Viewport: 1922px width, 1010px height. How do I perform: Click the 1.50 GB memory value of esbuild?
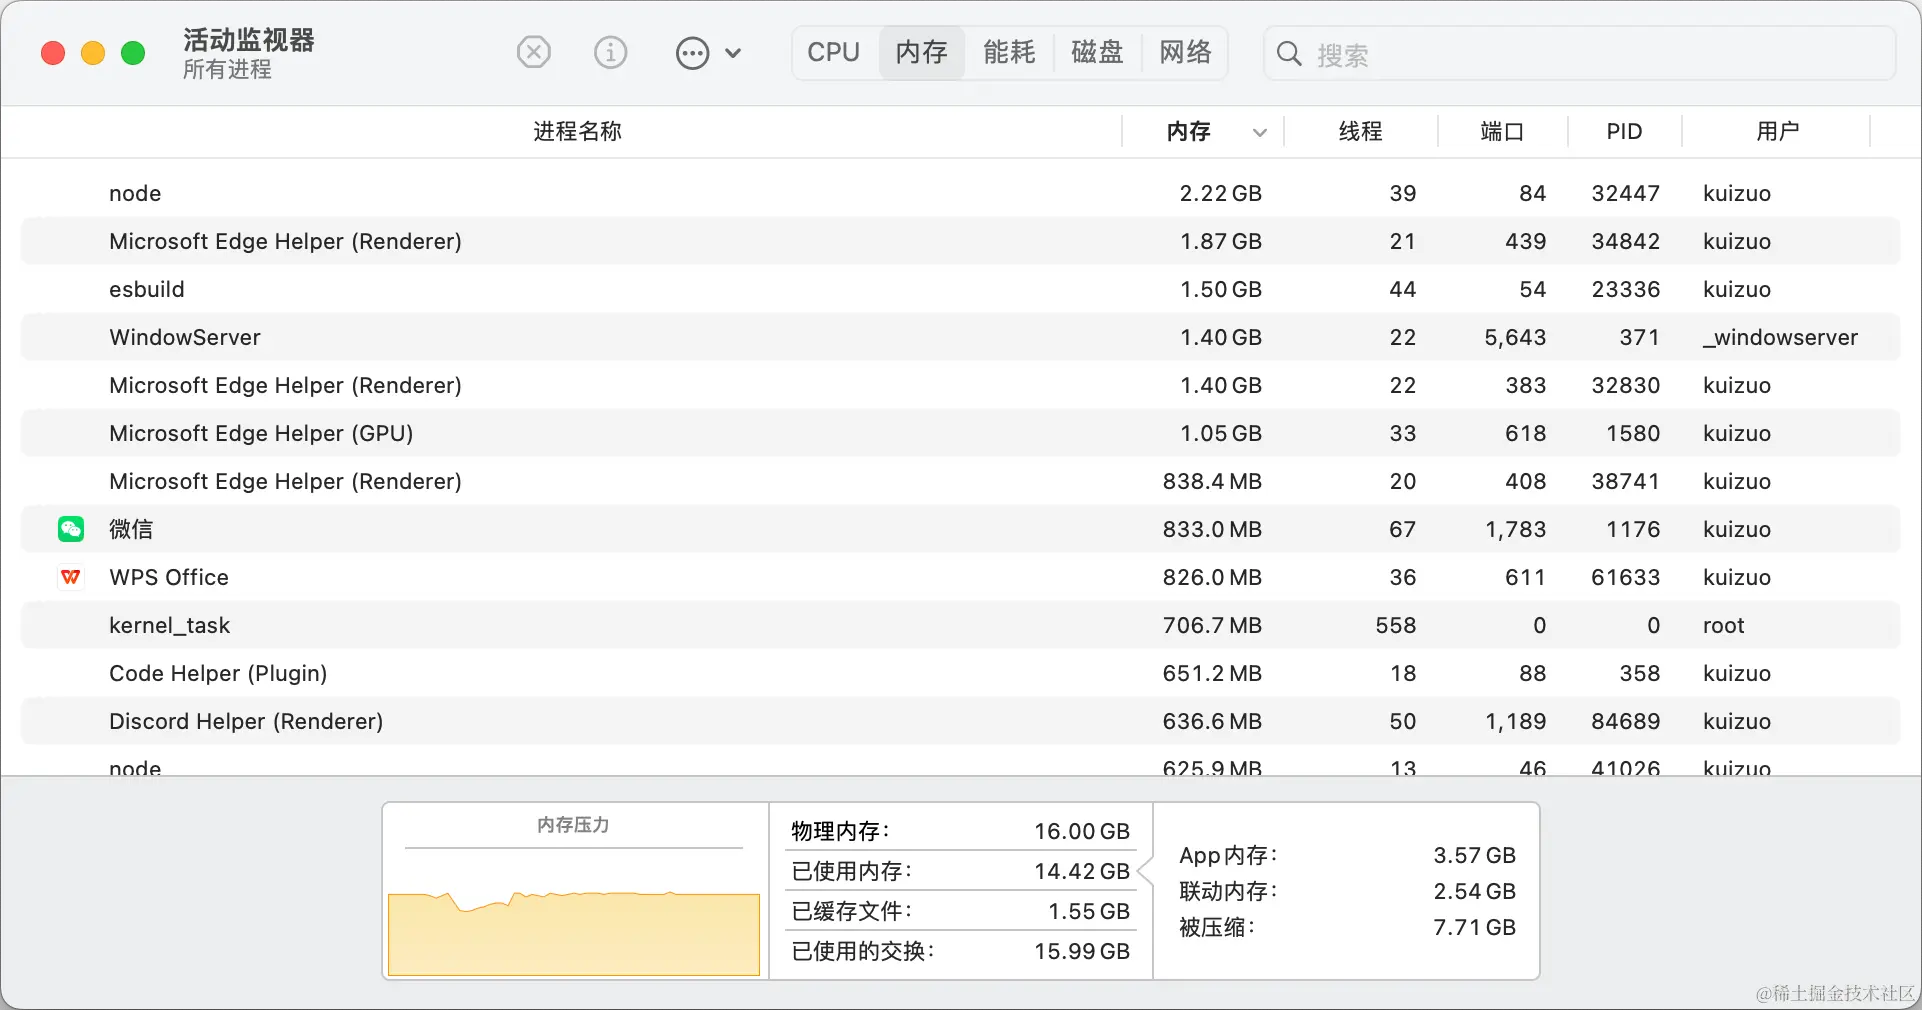tap(1220, 289)
